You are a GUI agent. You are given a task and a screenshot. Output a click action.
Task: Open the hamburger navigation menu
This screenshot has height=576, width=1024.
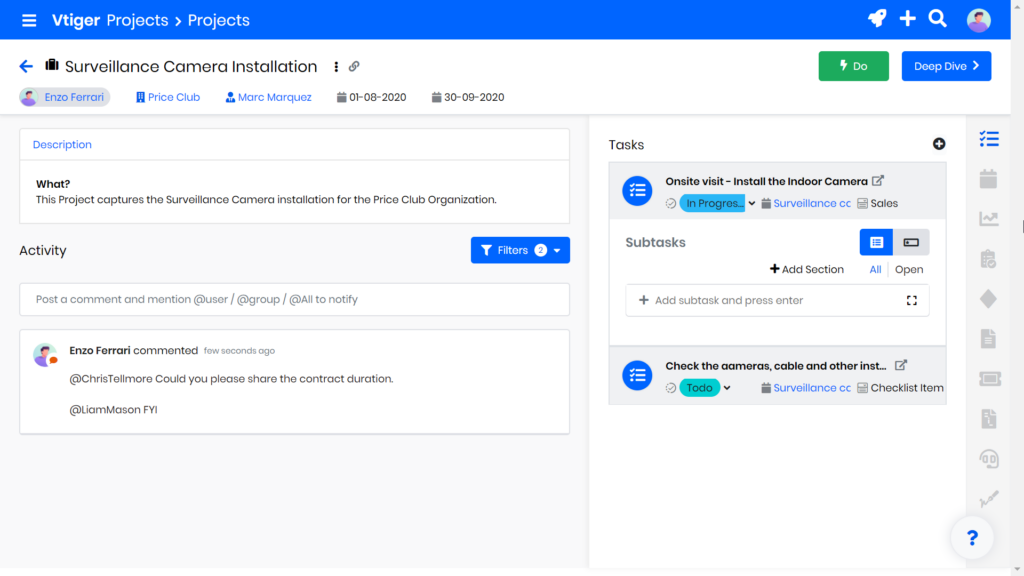[x=29, y=20]
